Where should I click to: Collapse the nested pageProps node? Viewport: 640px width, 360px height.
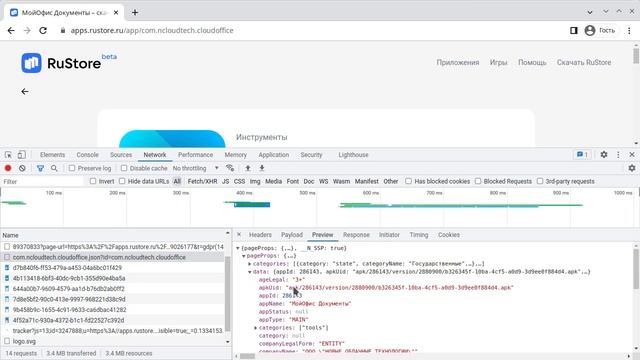(244, 256)
